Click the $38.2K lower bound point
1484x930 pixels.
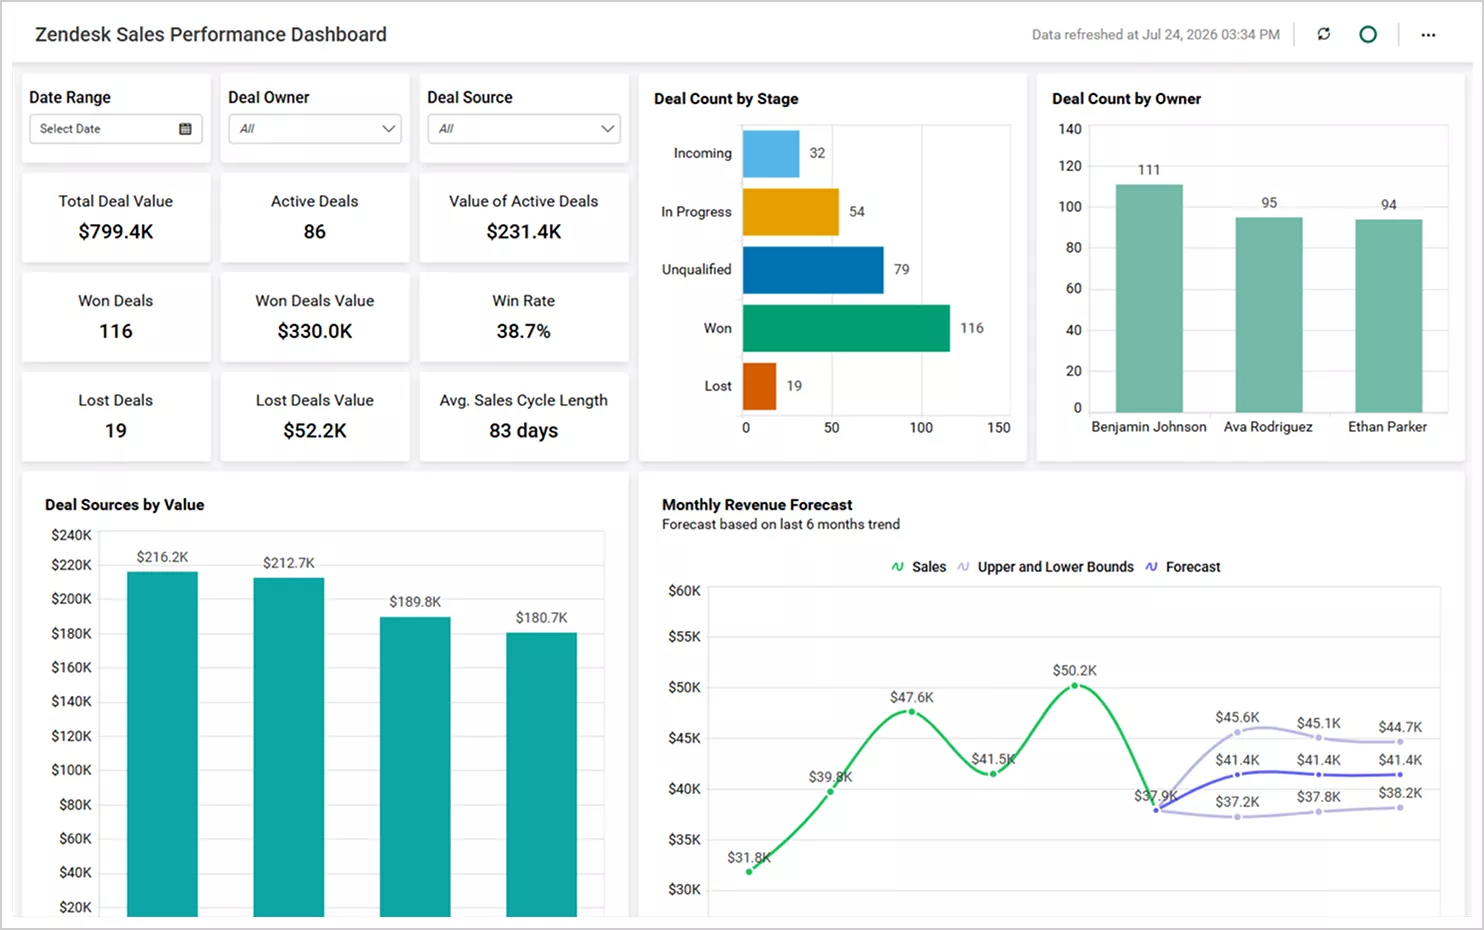1400,807
